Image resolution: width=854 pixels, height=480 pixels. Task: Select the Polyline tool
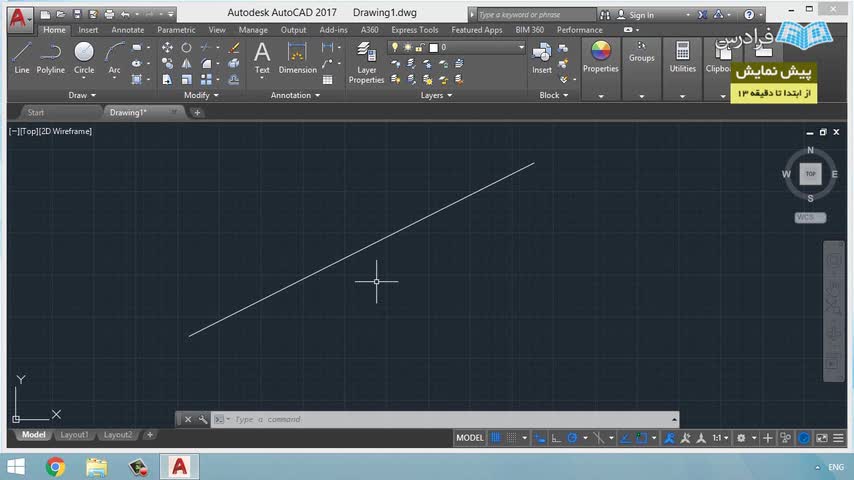pos(51,58)
